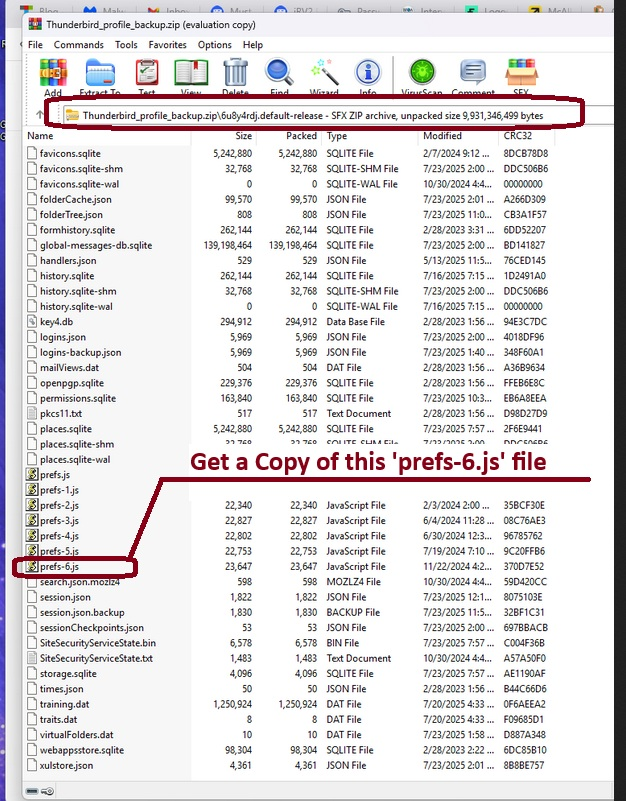Image resolution: width=626 pixels, height=801 pixels.
Task: Open the Wizard wand icon
Action: 325,73
